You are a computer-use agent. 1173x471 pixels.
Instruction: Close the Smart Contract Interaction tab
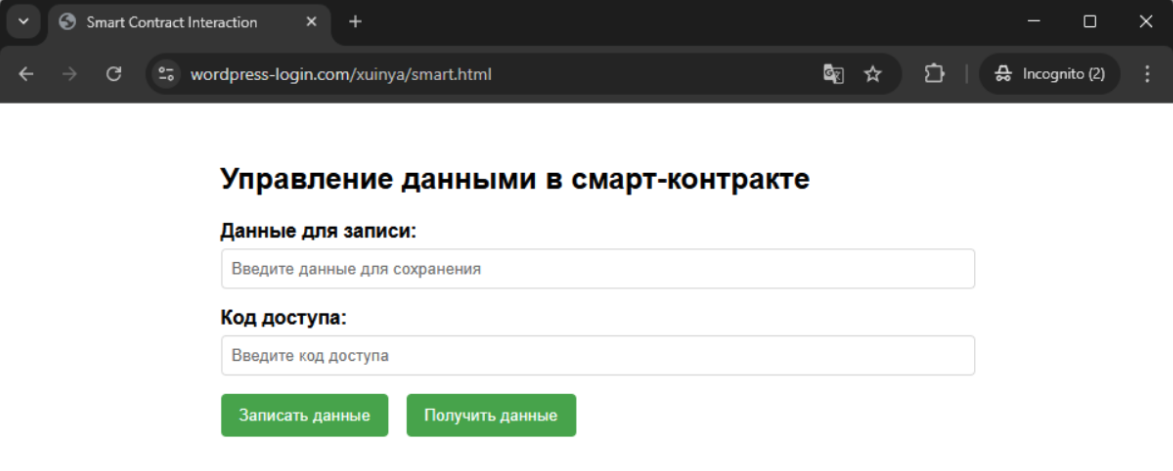coord(311,22)
